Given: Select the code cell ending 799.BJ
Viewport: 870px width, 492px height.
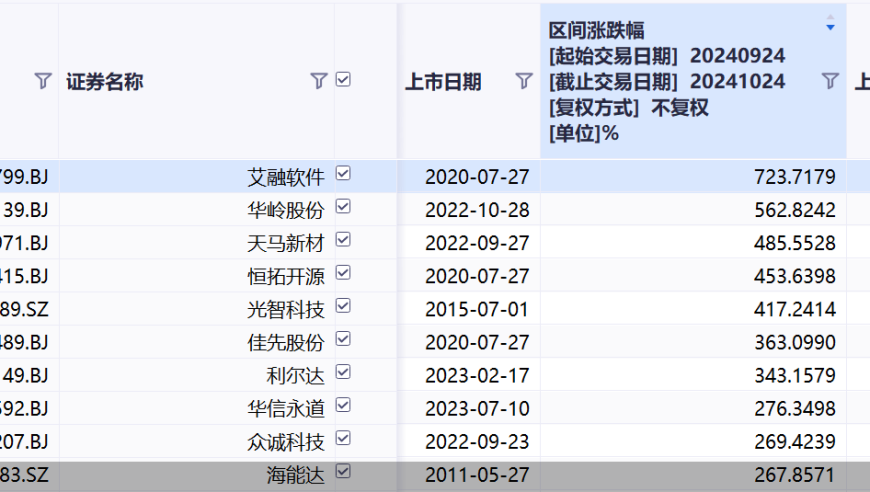Looking at the screenshot, I should click(x=29, y=177).
